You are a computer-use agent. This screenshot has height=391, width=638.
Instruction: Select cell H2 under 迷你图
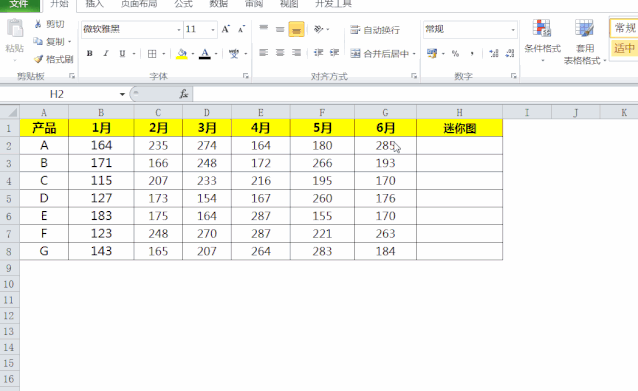coord(459,146)
